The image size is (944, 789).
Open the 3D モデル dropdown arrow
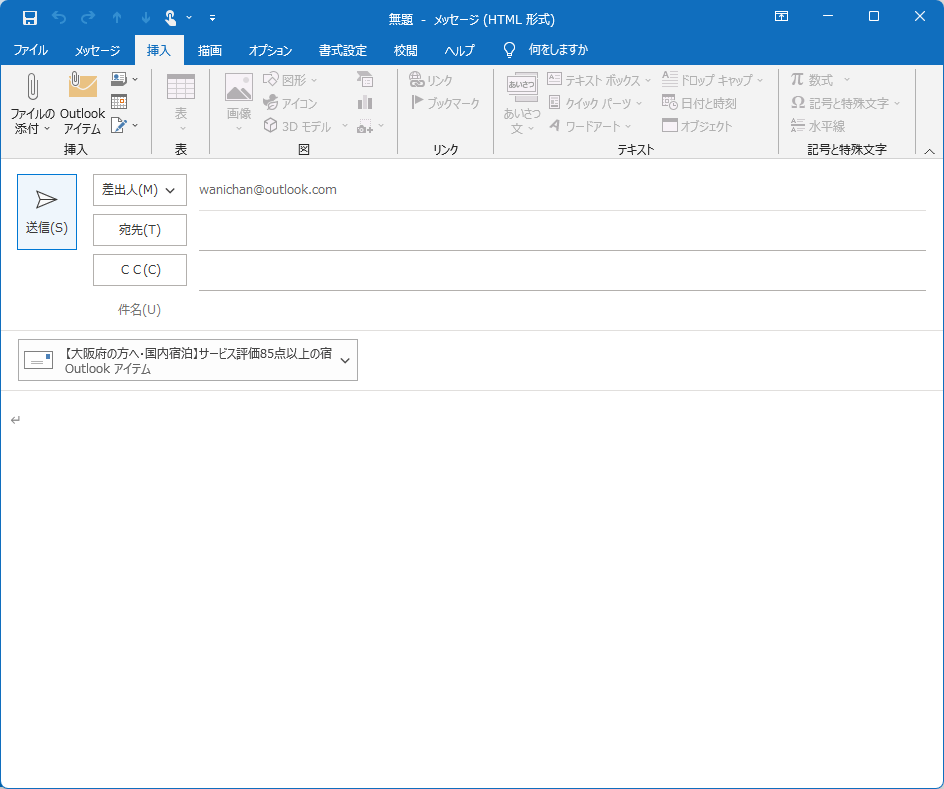[344, 126]
